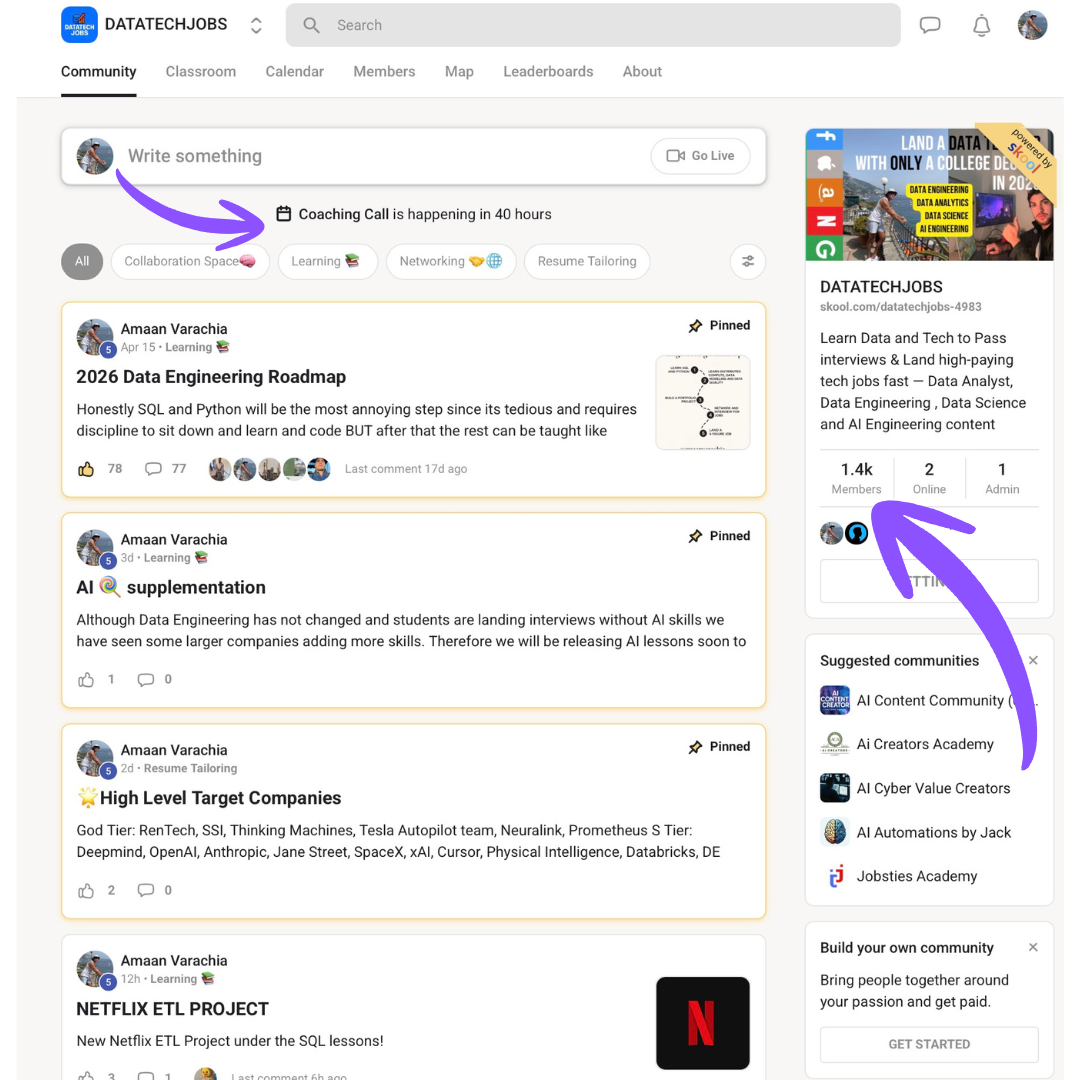Expand the community switcher chevrons
Screen dimensions: 1080x1080
(x=256, y=25)
